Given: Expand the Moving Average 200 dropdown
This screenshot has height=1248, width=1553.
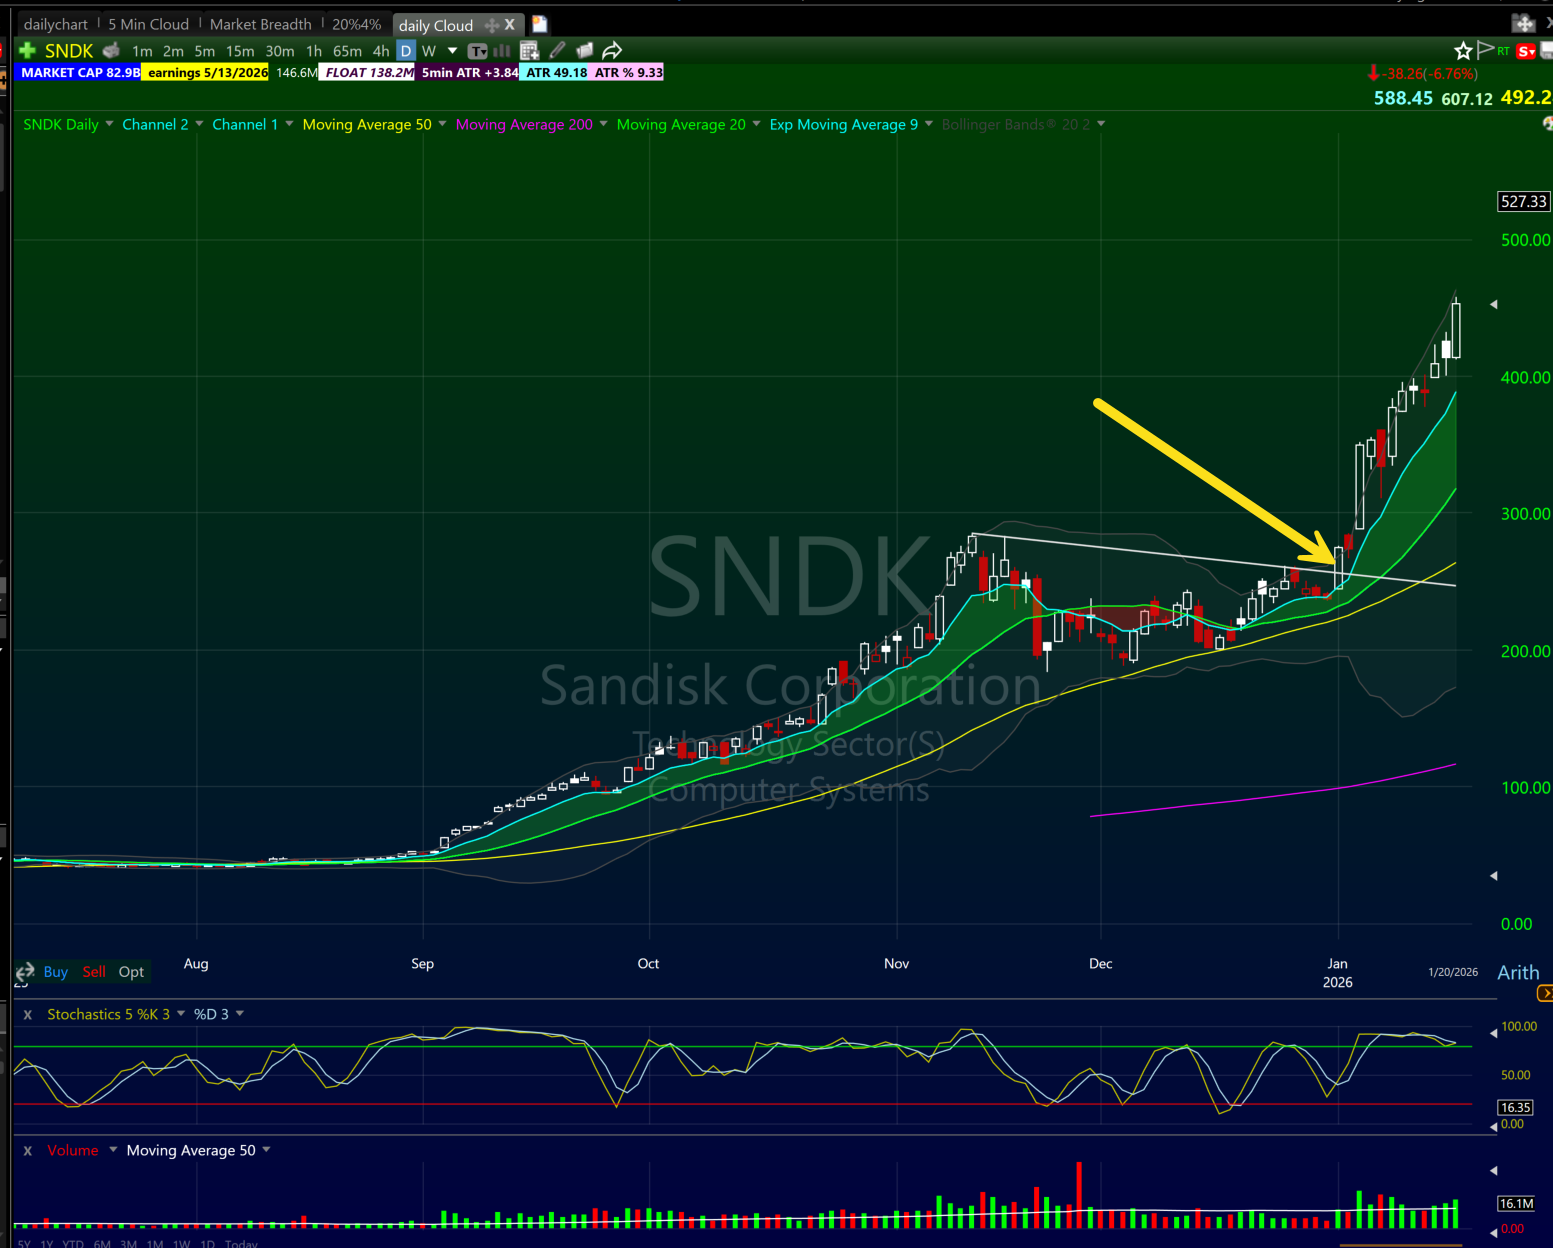Looking at the screenshot, I should (x=603, y=124).
